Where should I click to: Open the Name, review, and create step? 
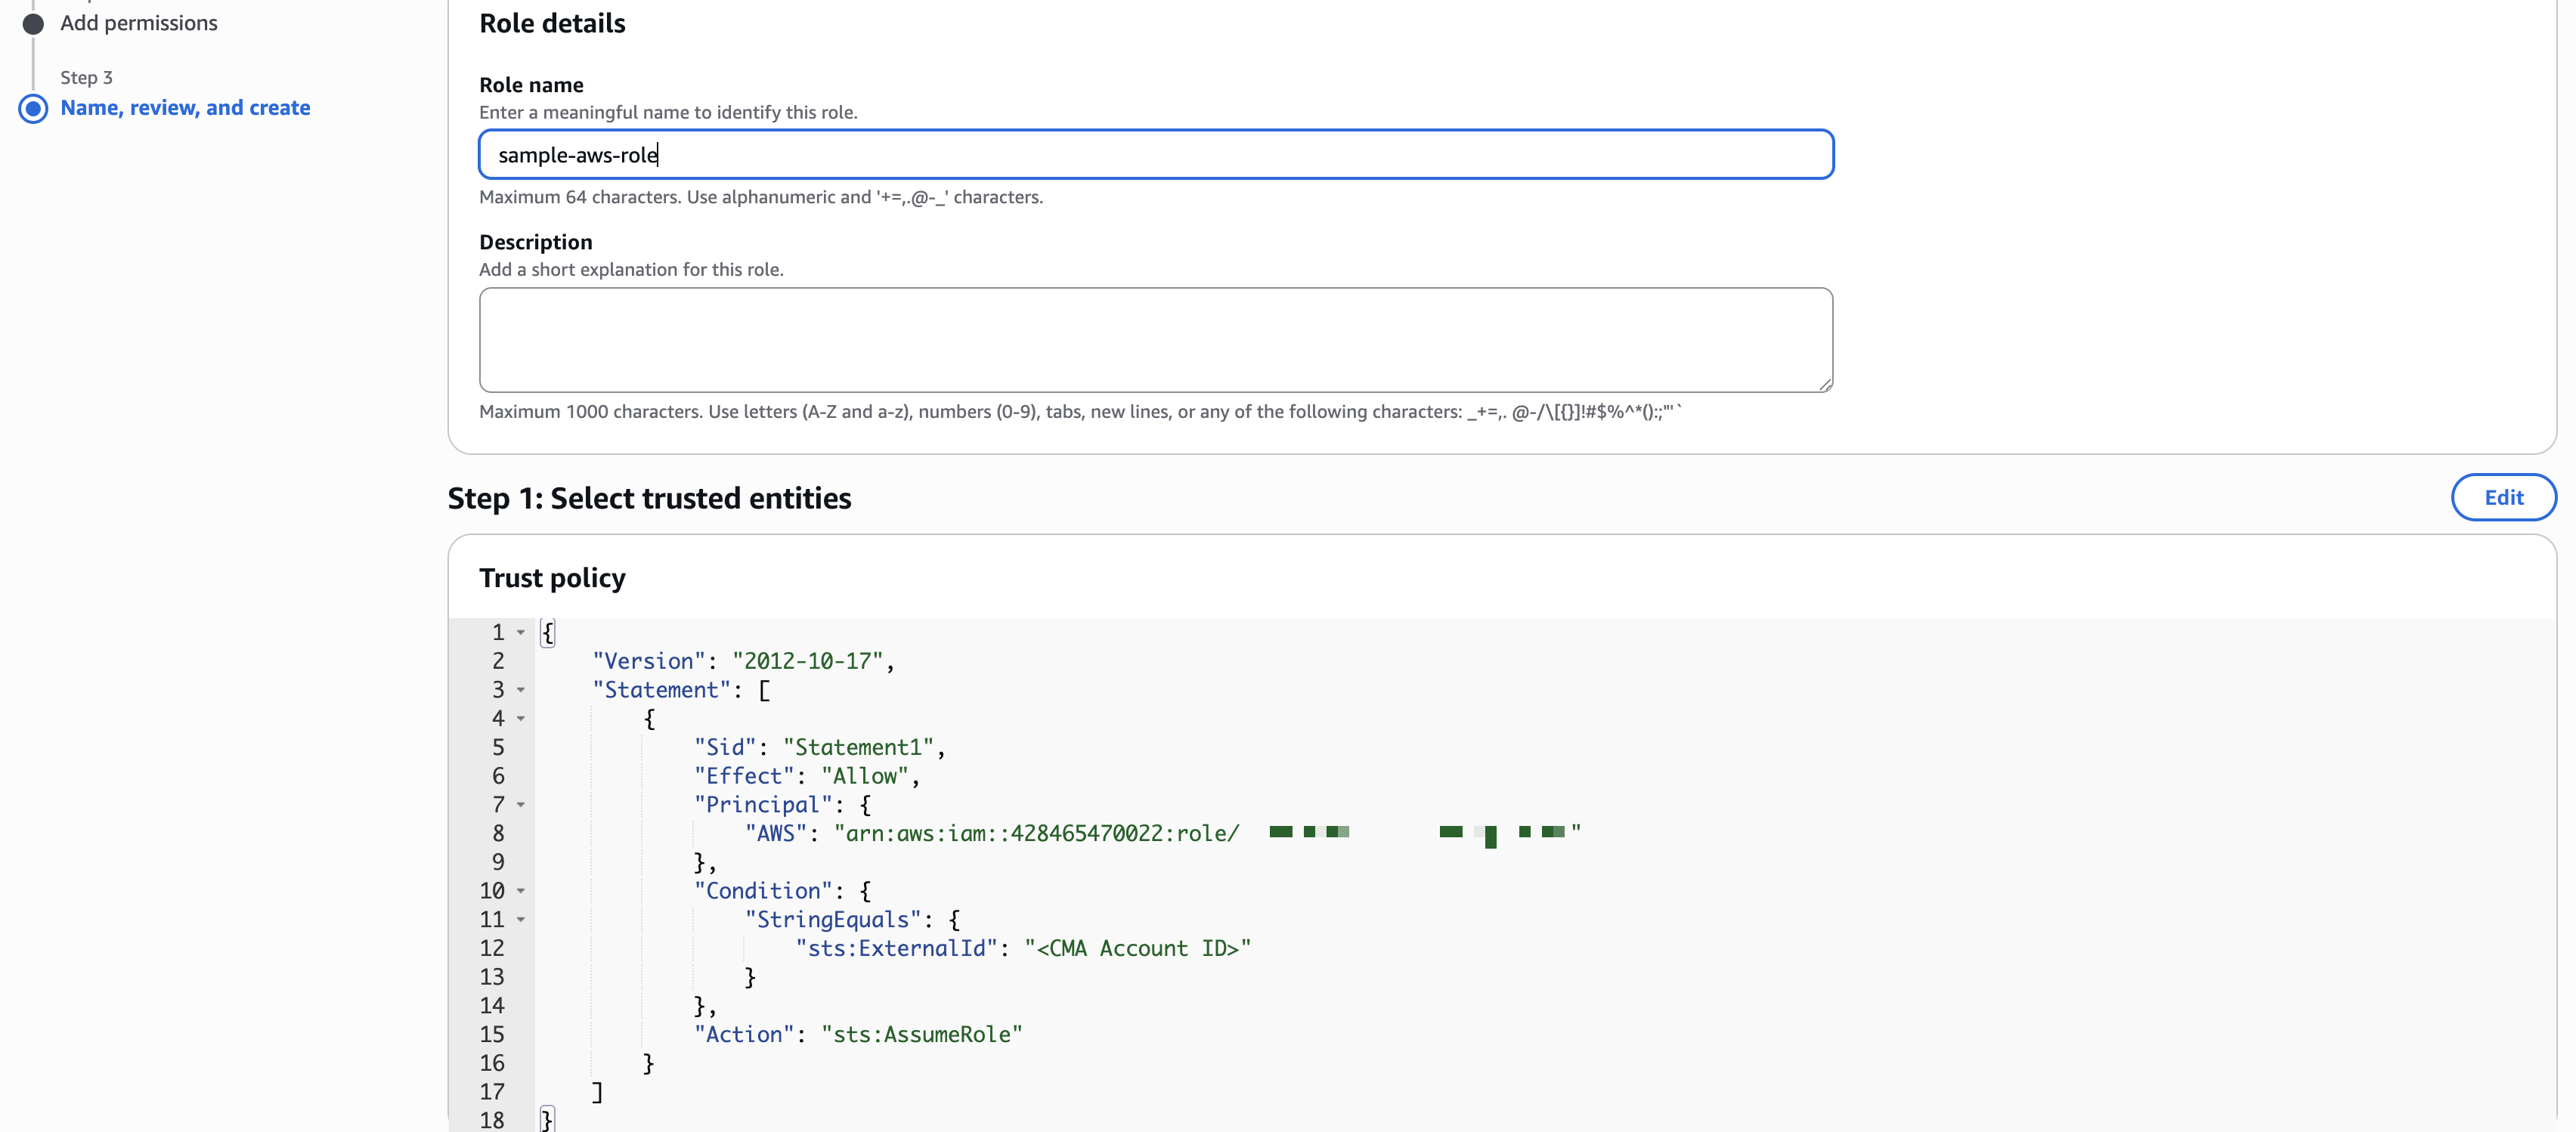point(185,108)
